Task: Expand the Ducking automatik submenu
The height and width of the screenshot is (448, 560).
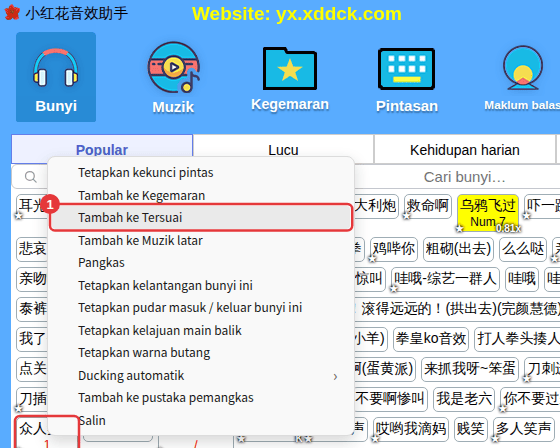Action: tap(201, 375)
